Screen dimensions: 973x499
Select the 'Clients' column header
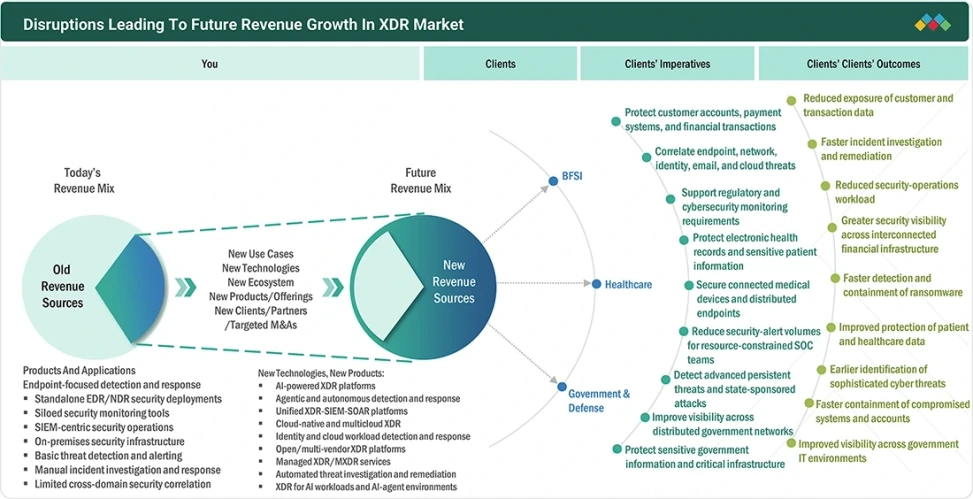click(500, 63)
